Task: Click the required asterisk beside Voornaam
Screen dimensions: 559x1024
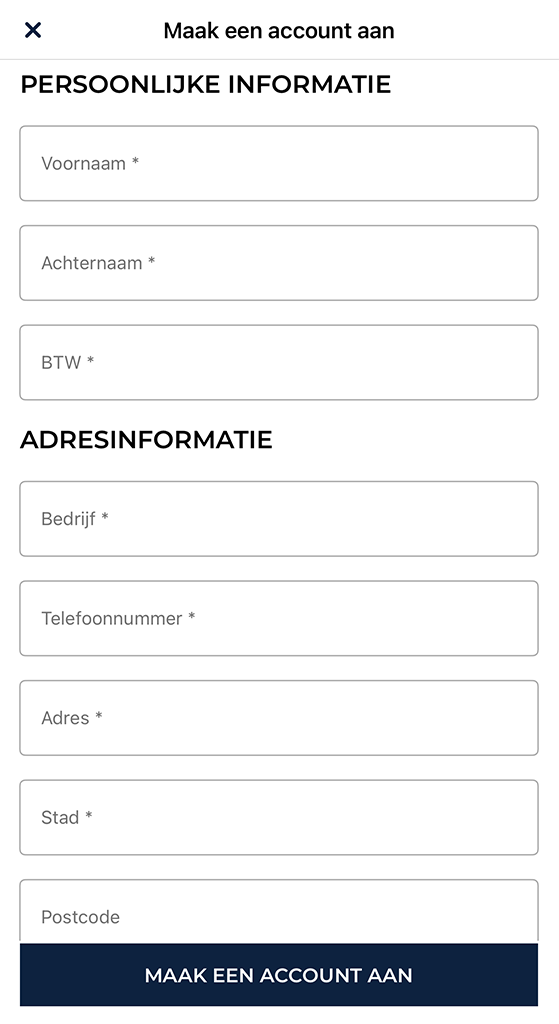Action: (x=135, y=161)
